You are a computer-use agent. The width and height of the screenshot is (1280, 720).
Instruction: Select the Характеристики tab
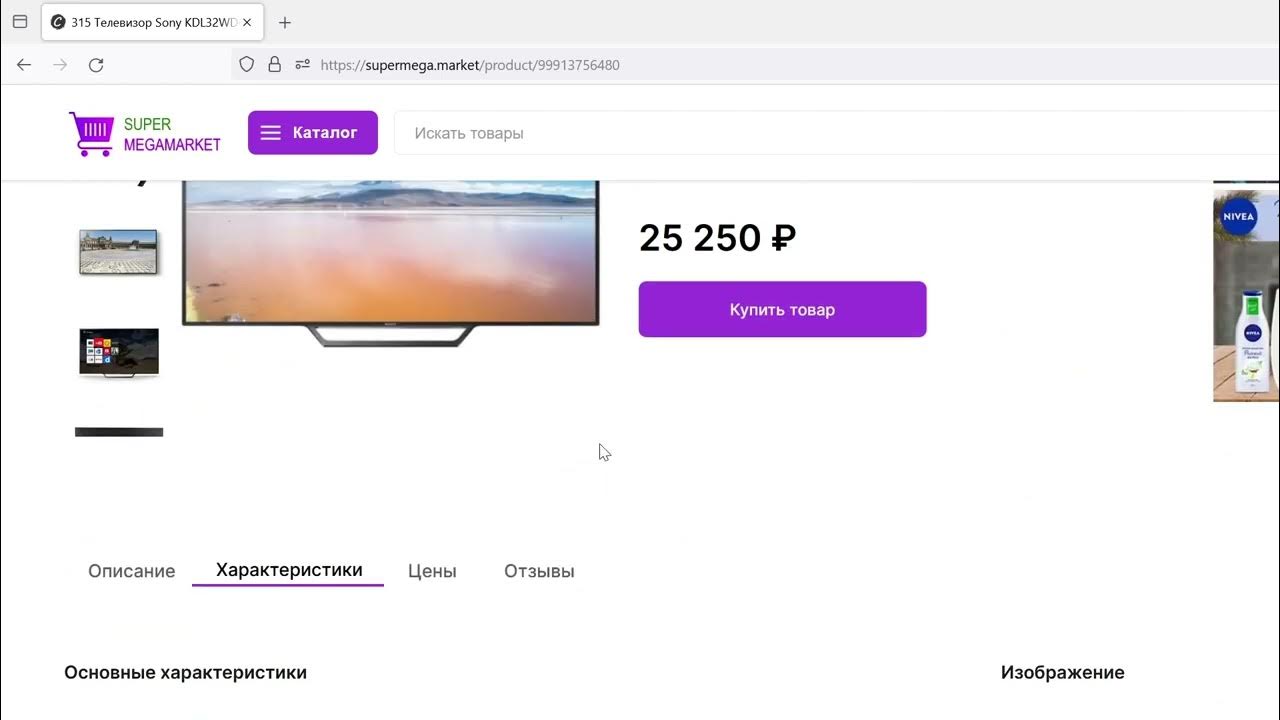tap(289, 570)
